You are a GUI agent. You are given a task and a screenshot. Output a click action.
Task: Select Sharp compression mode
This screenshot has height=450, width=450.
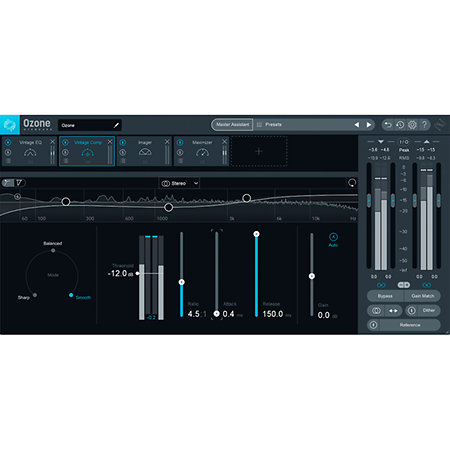[x=35, y=295]
